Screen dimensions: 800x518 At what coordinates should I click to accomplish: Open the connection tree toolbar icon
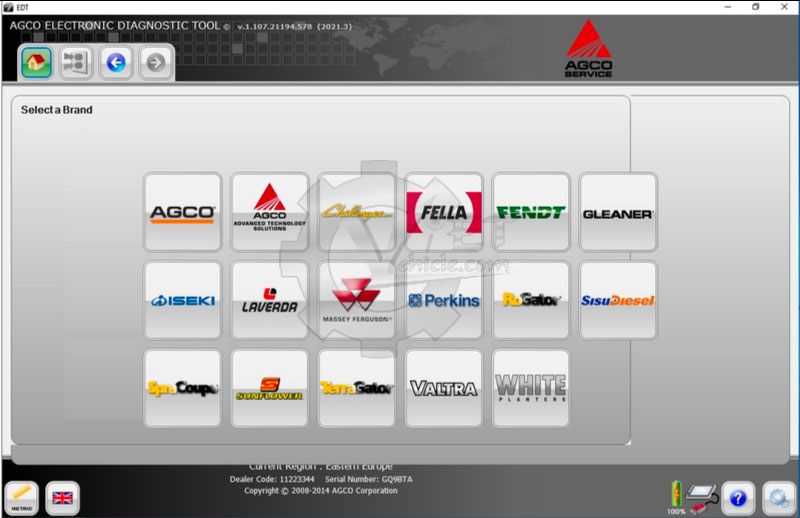[76, 63]
